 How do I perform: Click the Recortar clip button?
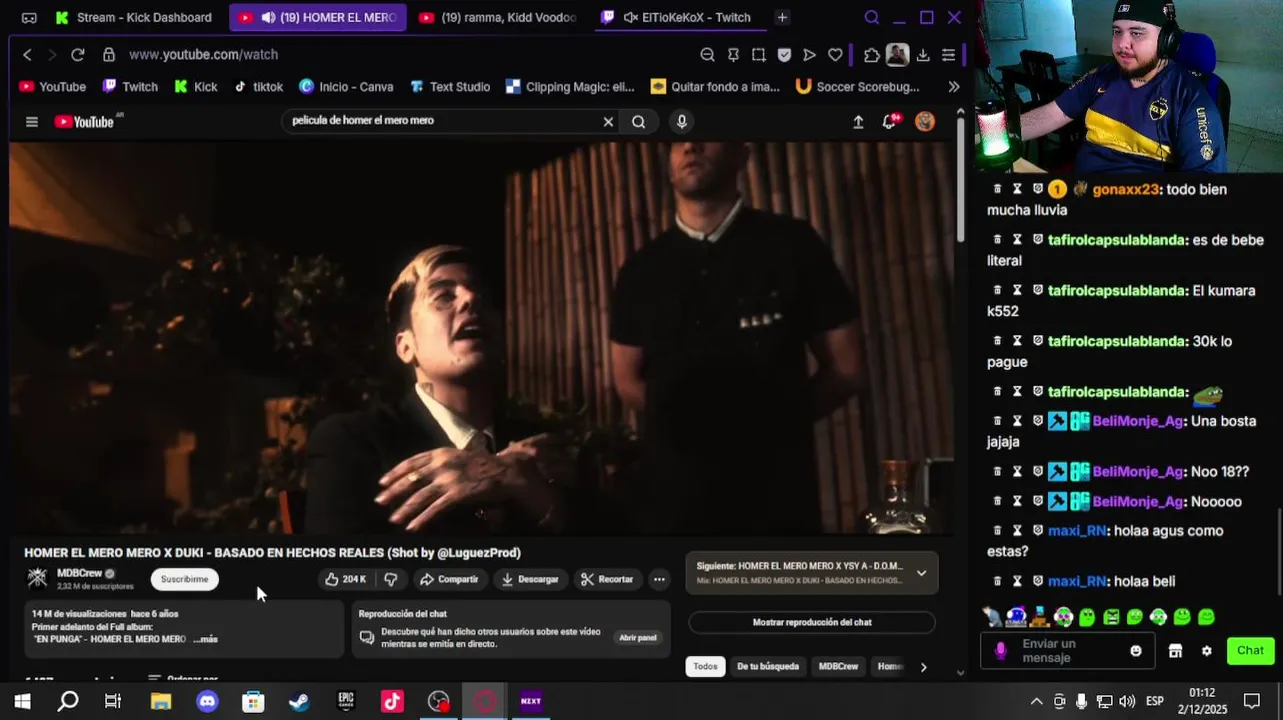click(x=607, y=579)
